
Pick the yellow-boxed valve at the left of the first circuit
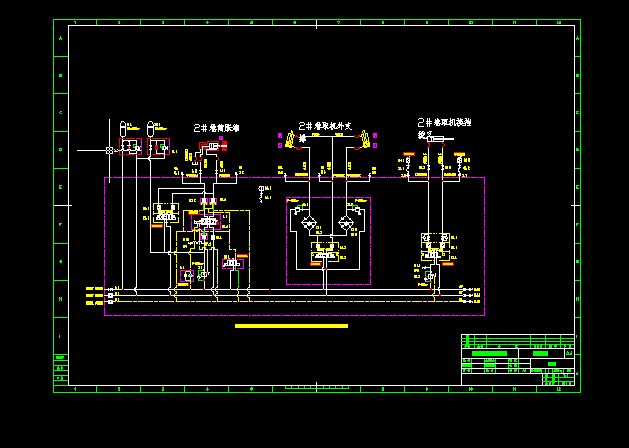pos(166,213)
